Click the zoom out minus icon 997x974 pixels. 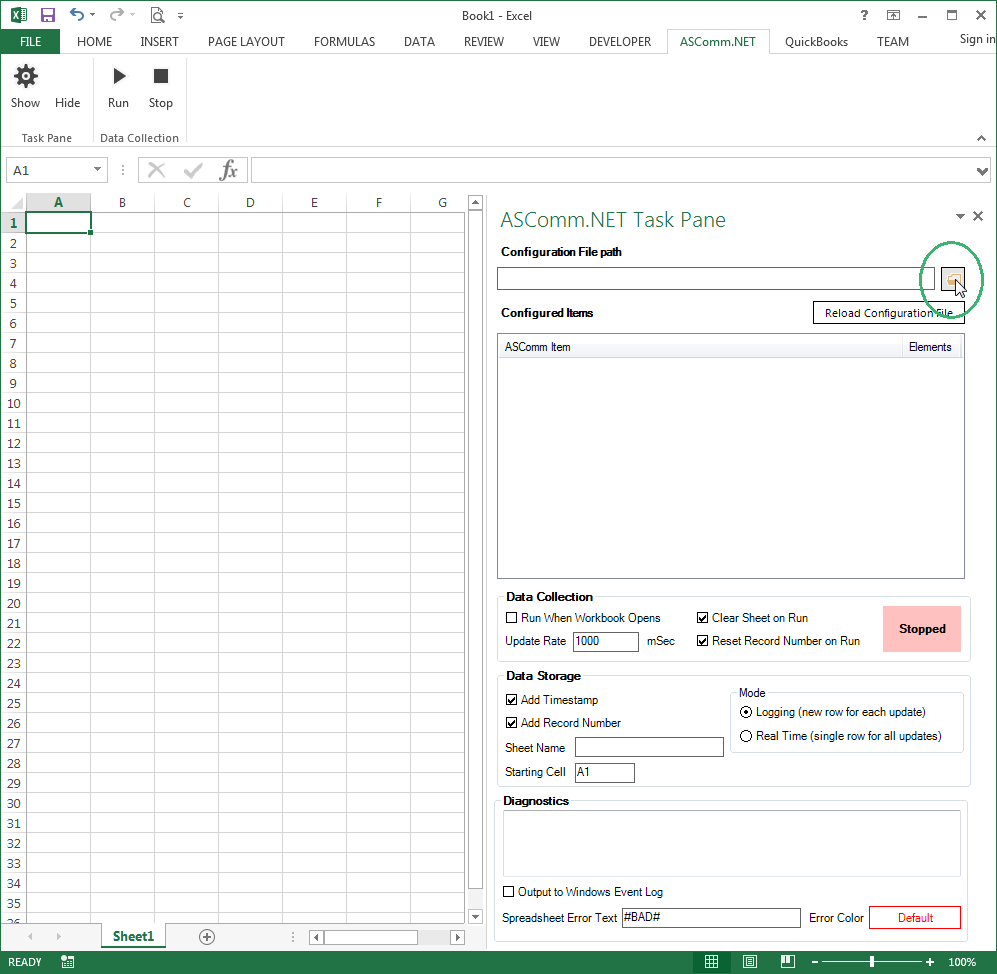815,963
